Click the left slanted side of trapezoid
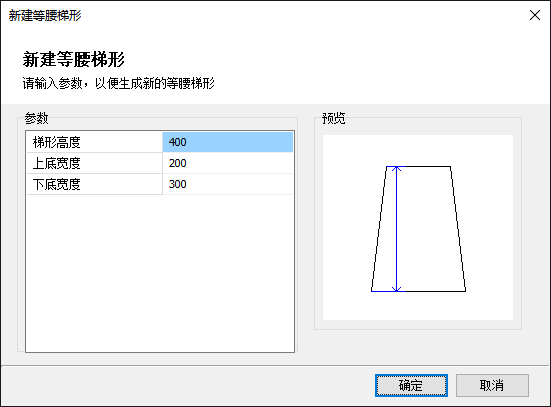551x407 pixels. 379,229
